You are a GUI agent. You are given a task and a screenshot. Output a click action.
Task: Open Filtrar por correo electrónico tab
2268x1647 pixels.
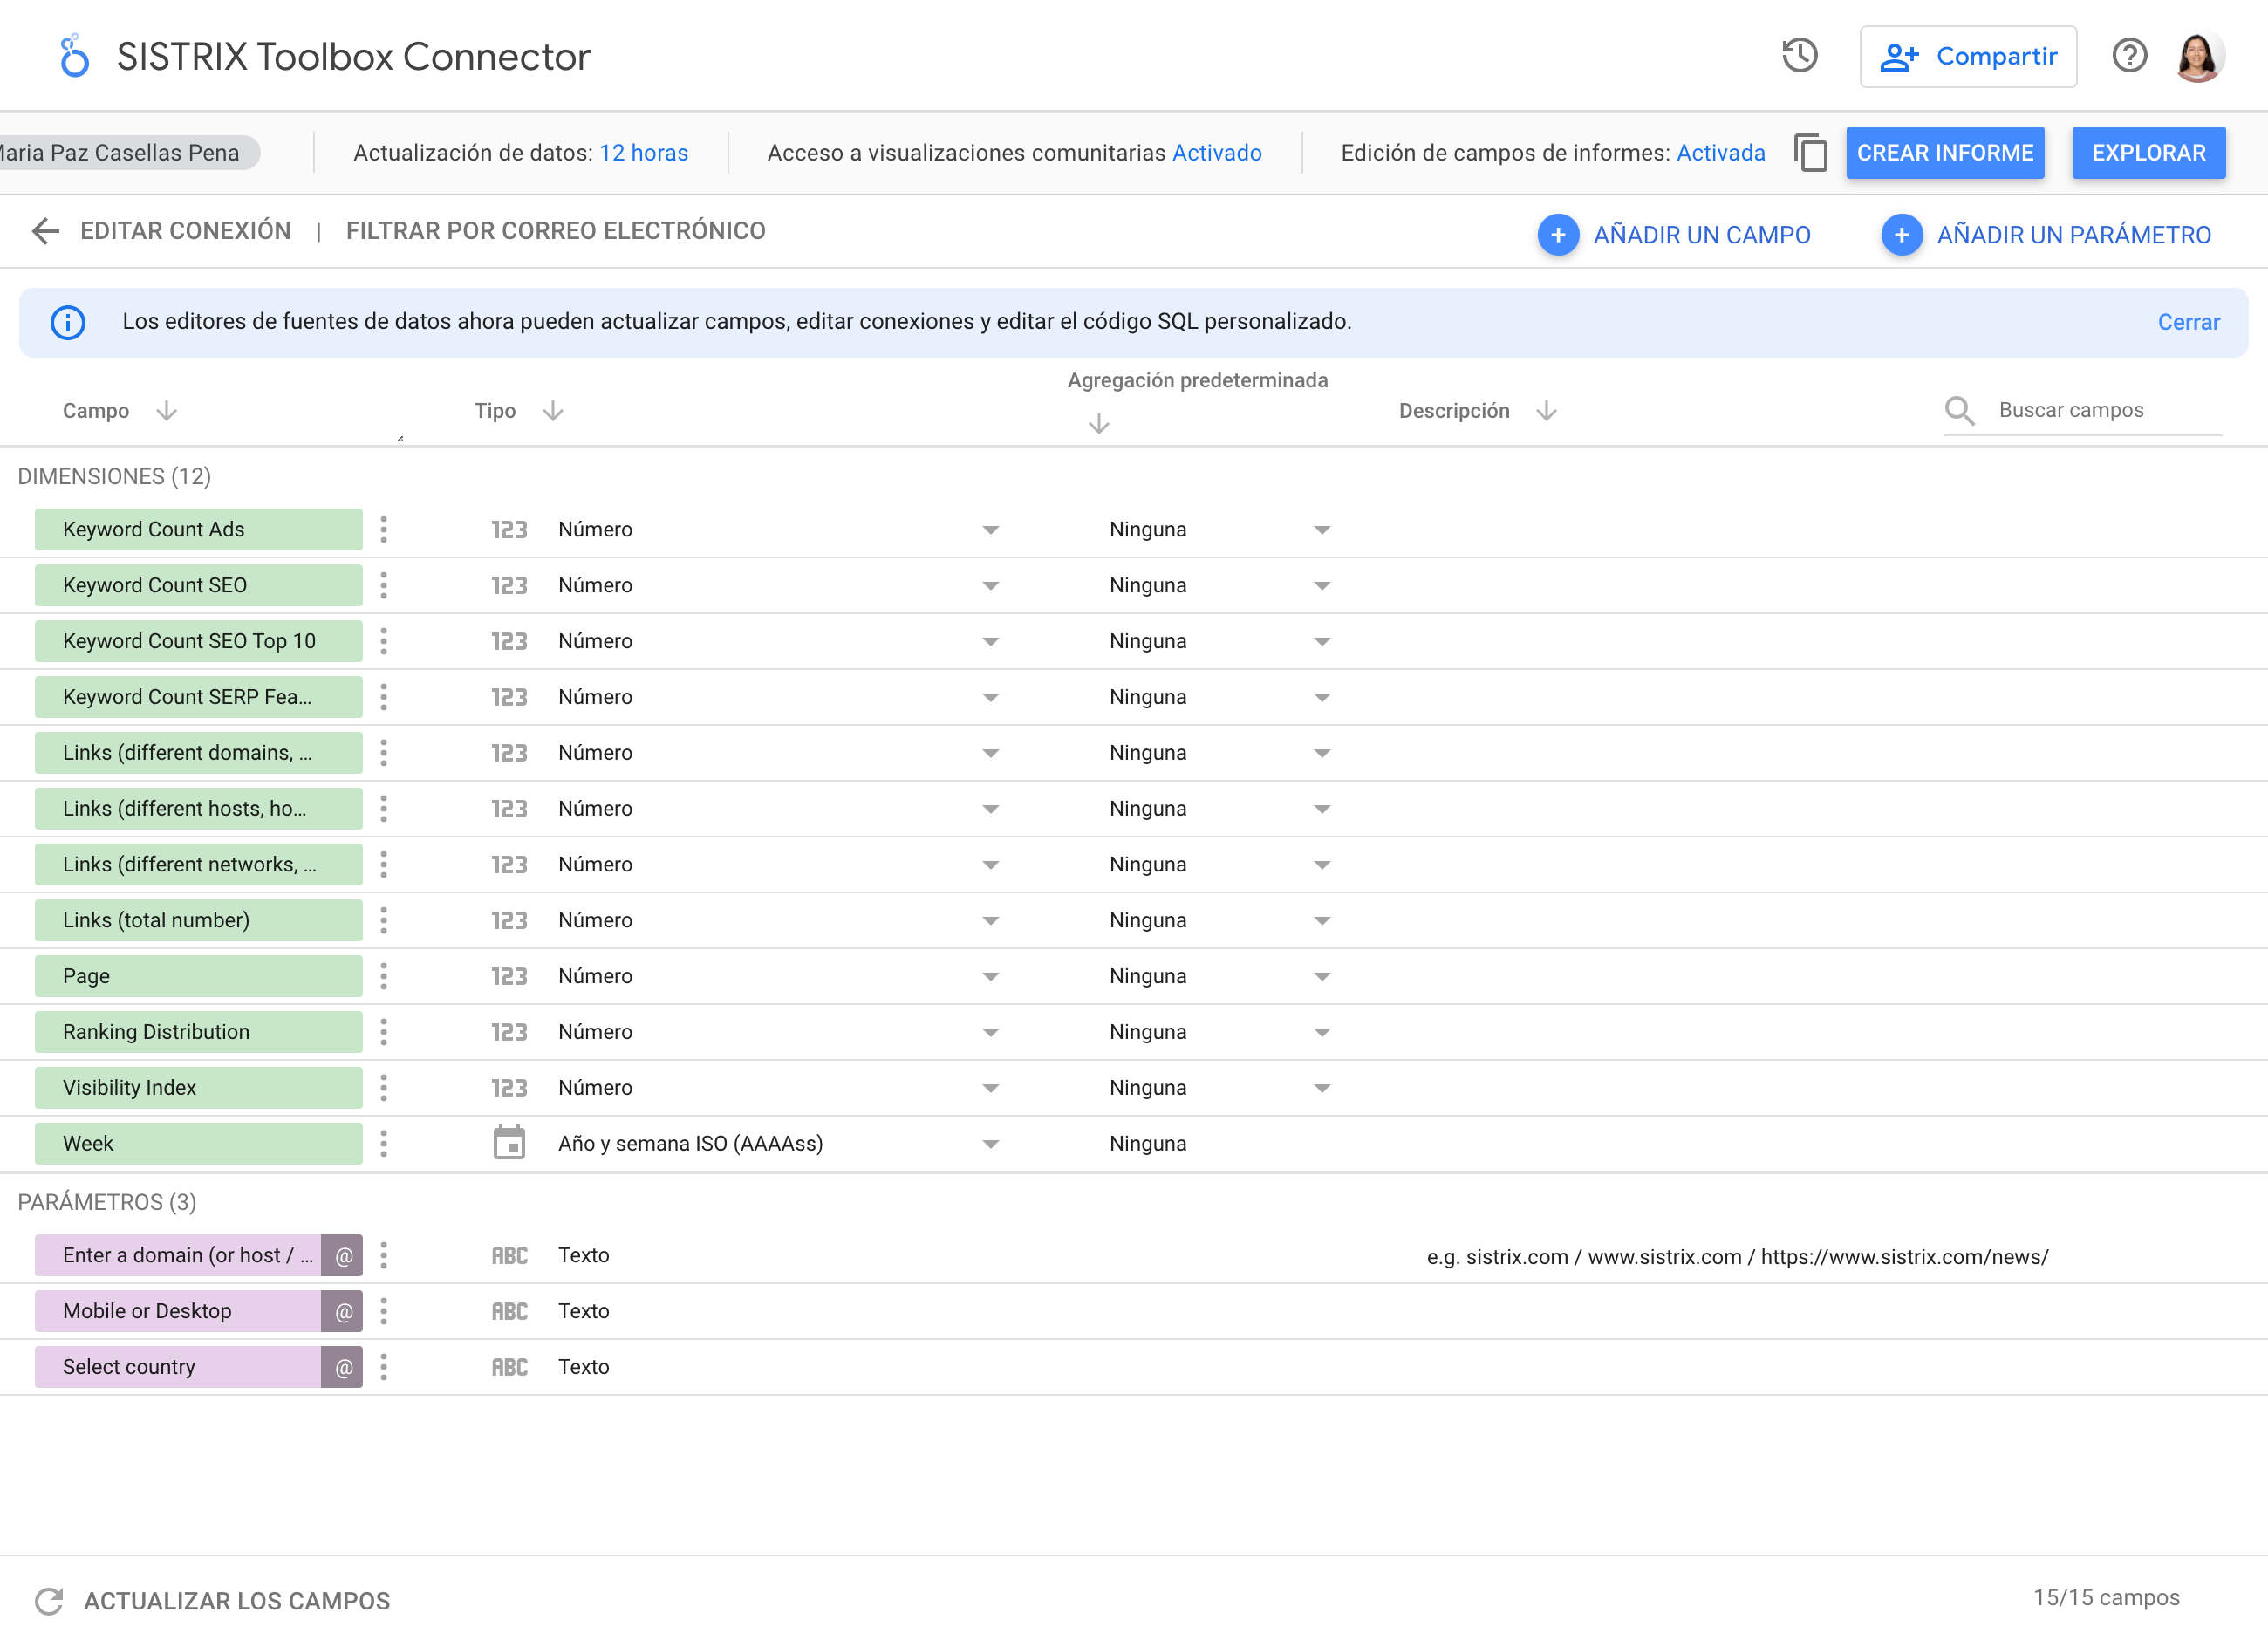pyautogui.click(x=555, y=231)
